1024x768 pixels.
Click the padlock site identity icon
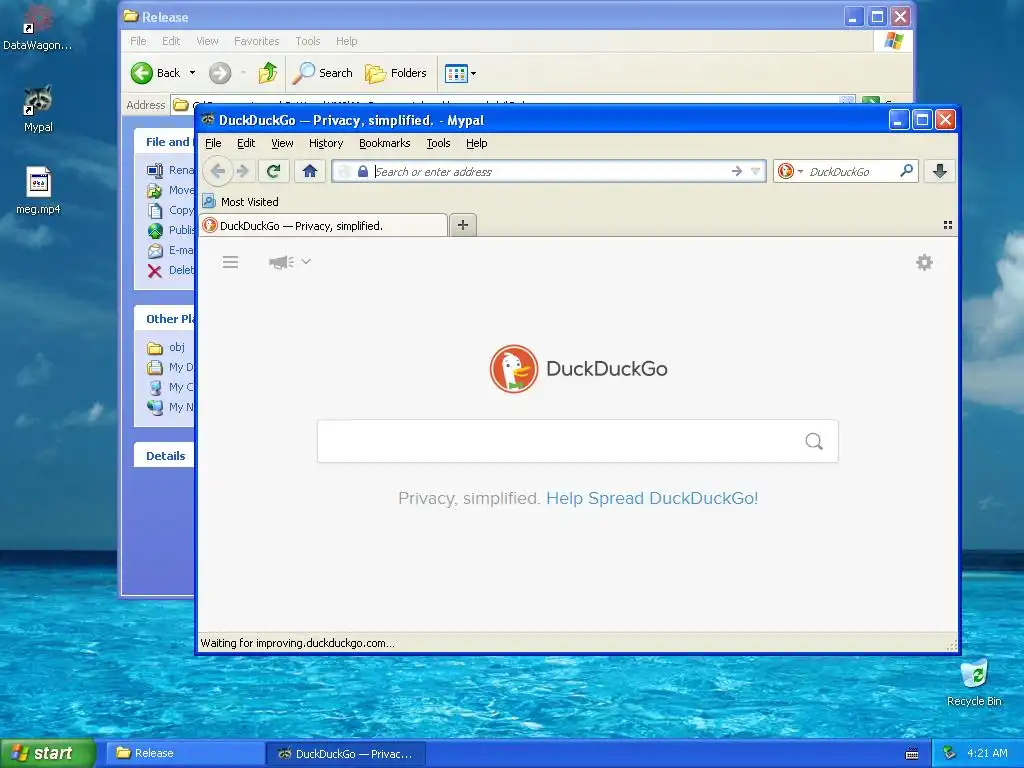363,171
